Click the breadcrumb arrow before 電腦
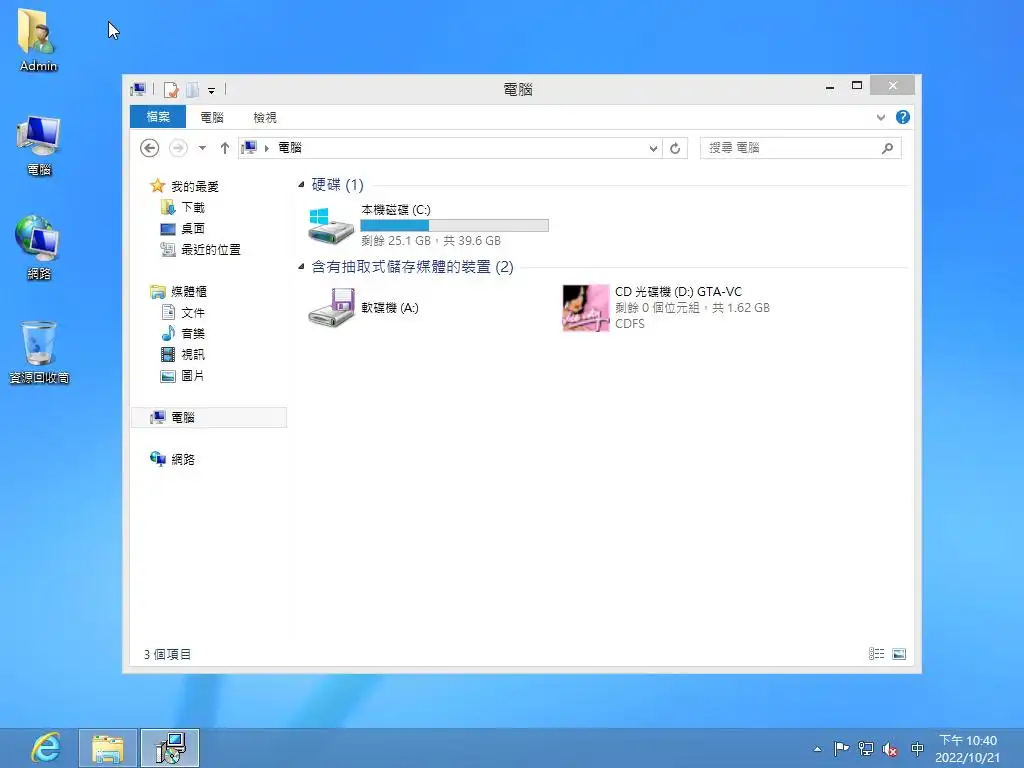The height and width of the screenshot is (768, 1024). (x=266, y=148)
